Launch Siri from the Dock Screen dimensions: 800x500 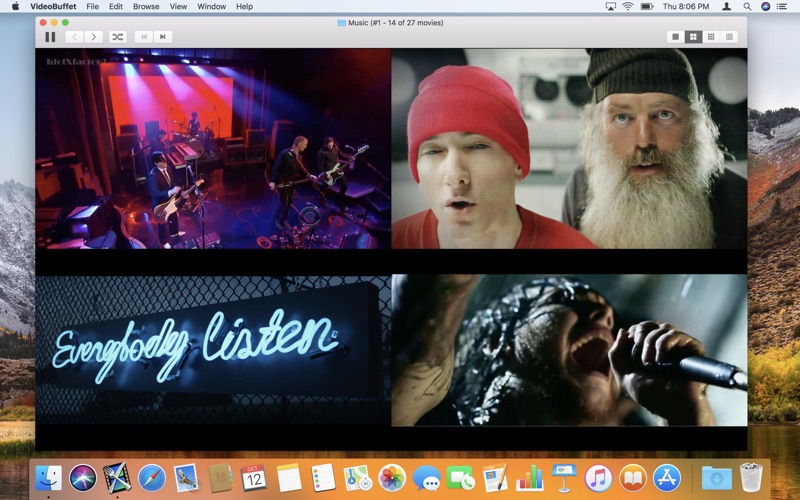point(83,479)
